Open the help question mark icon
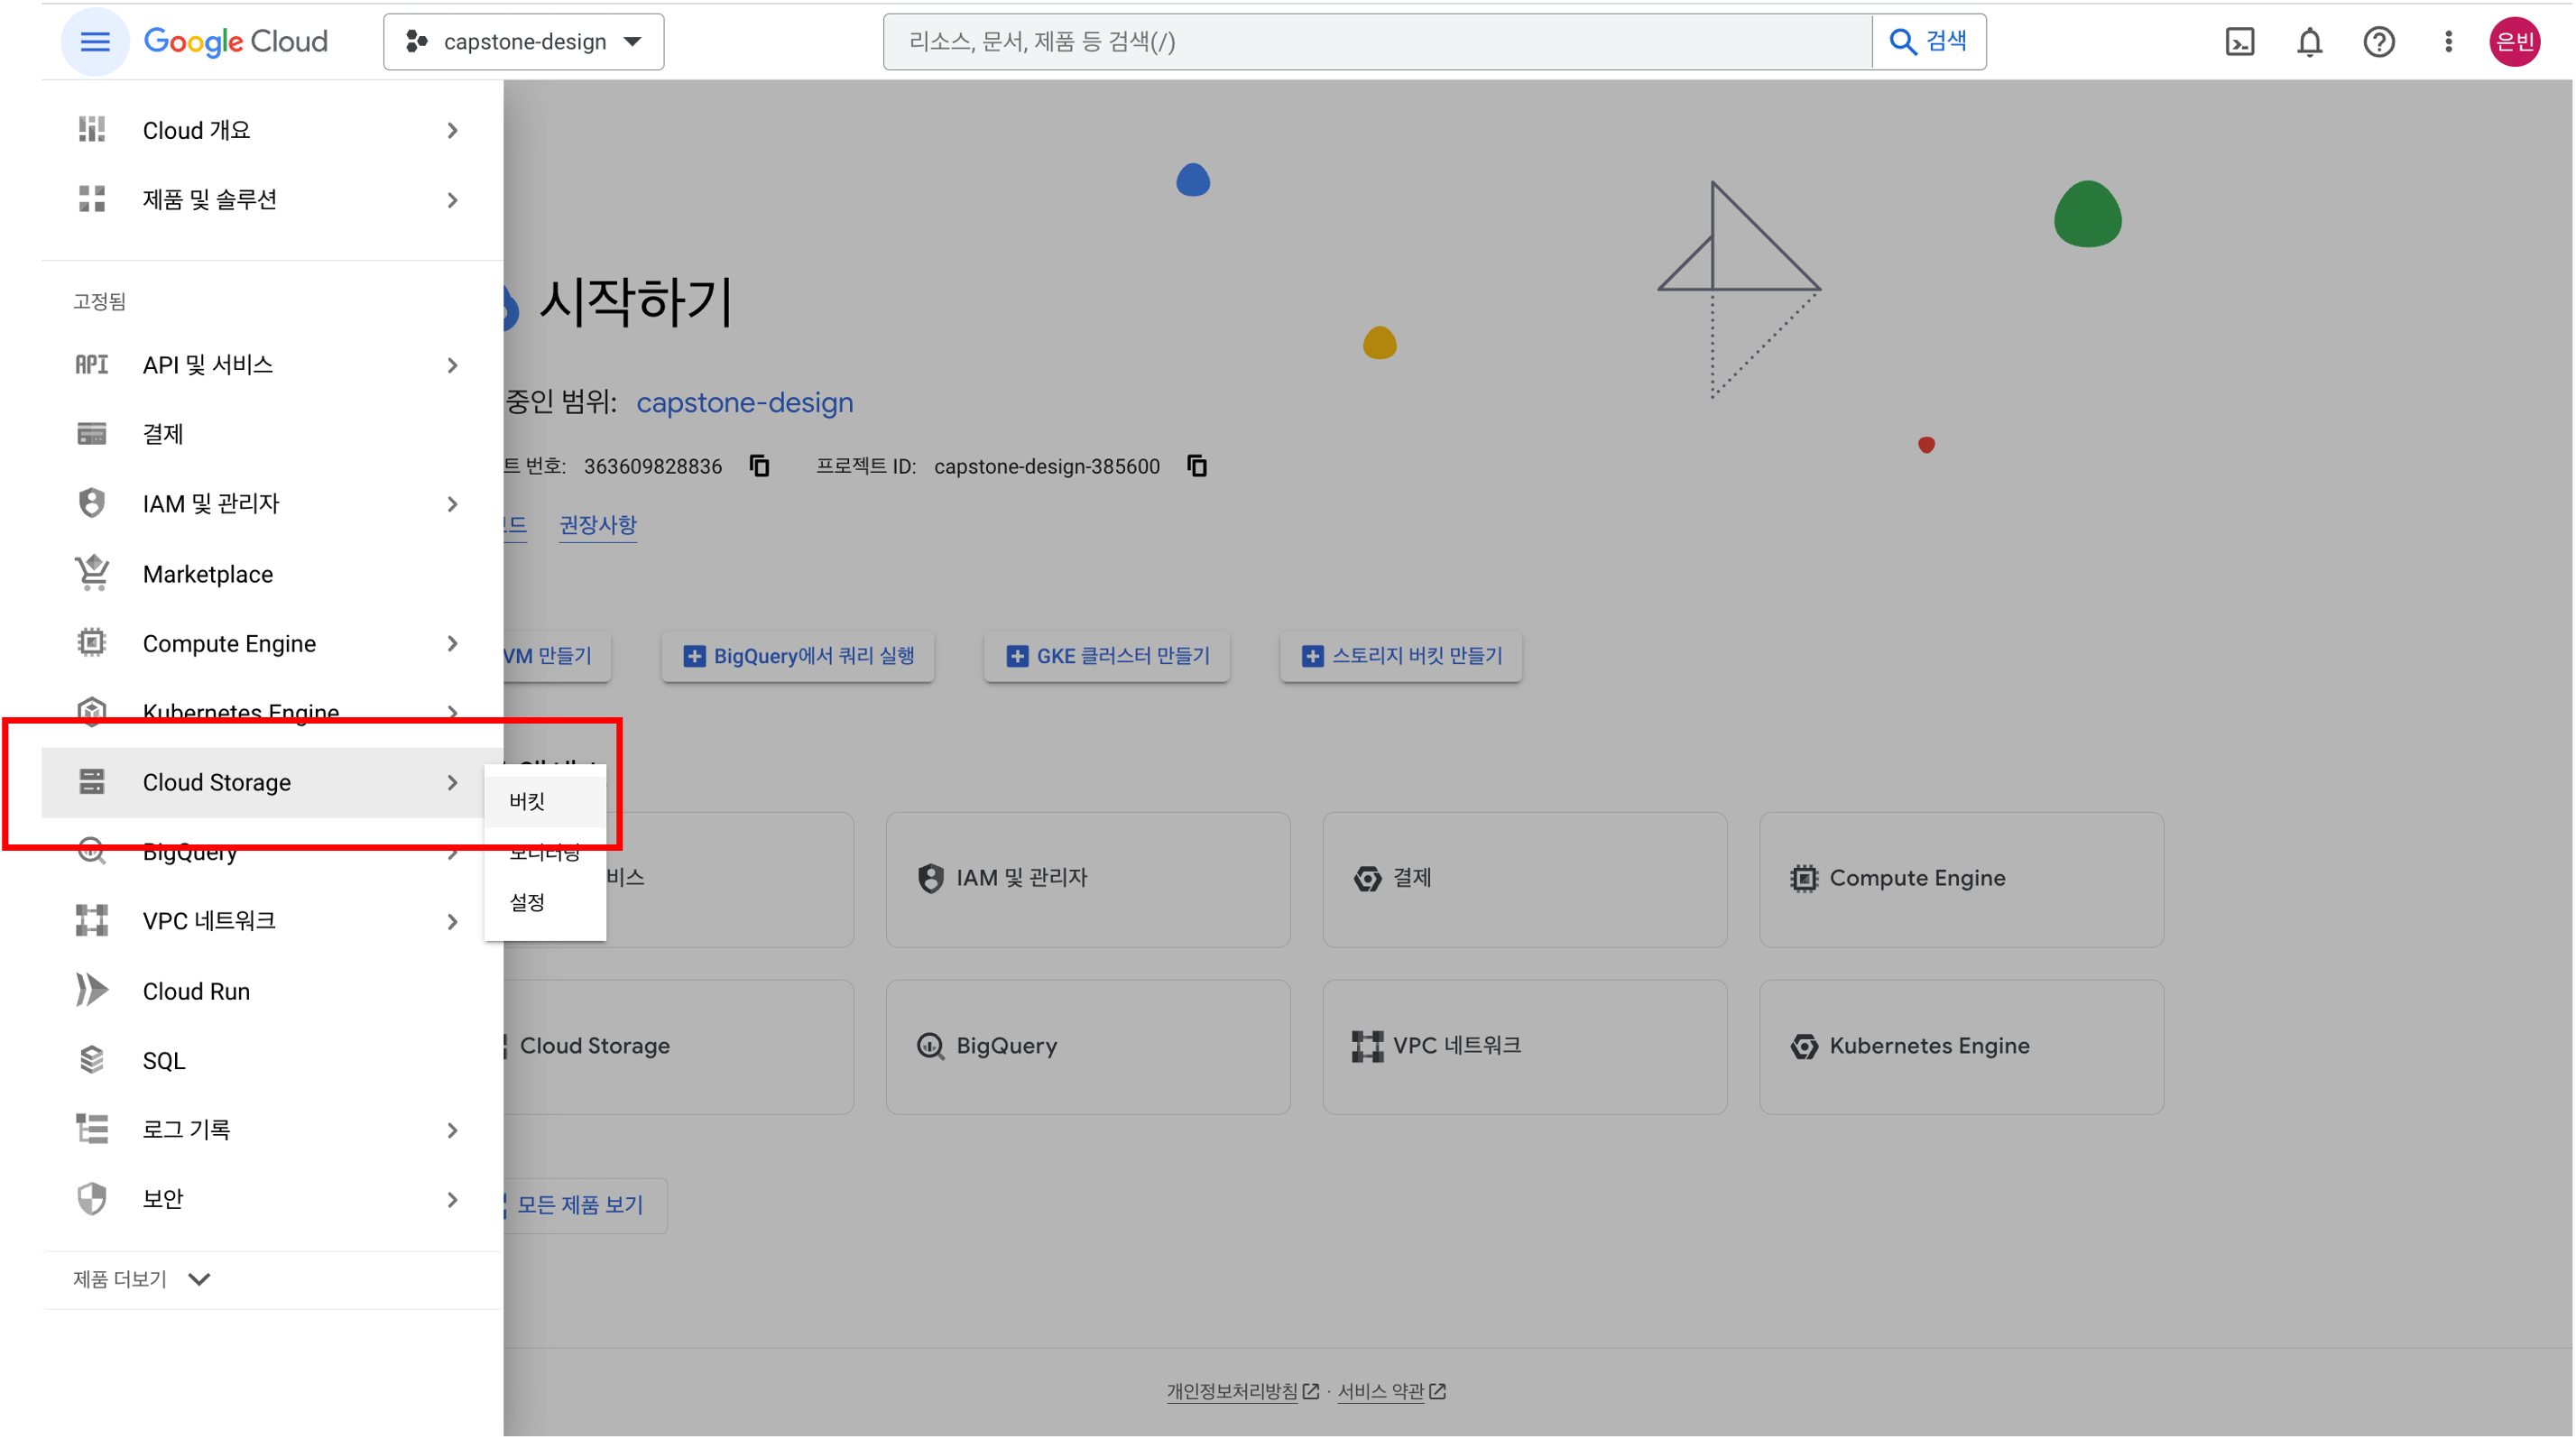 point(2378,42)
